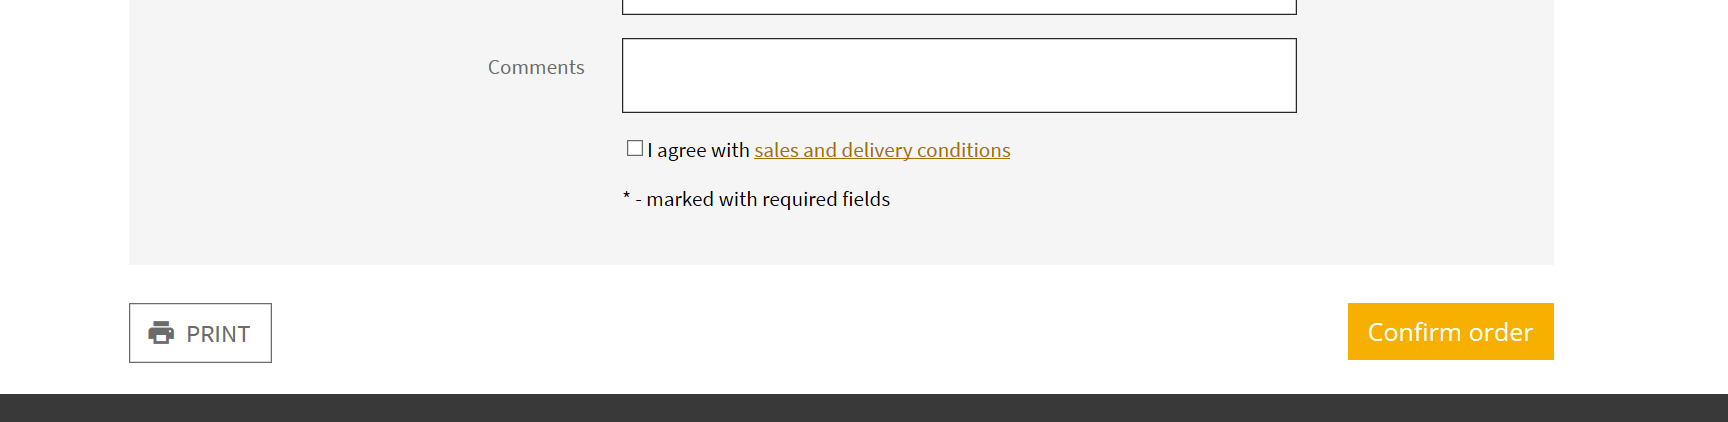
Task: Focus the Comments text box
Action: [959, 76]
